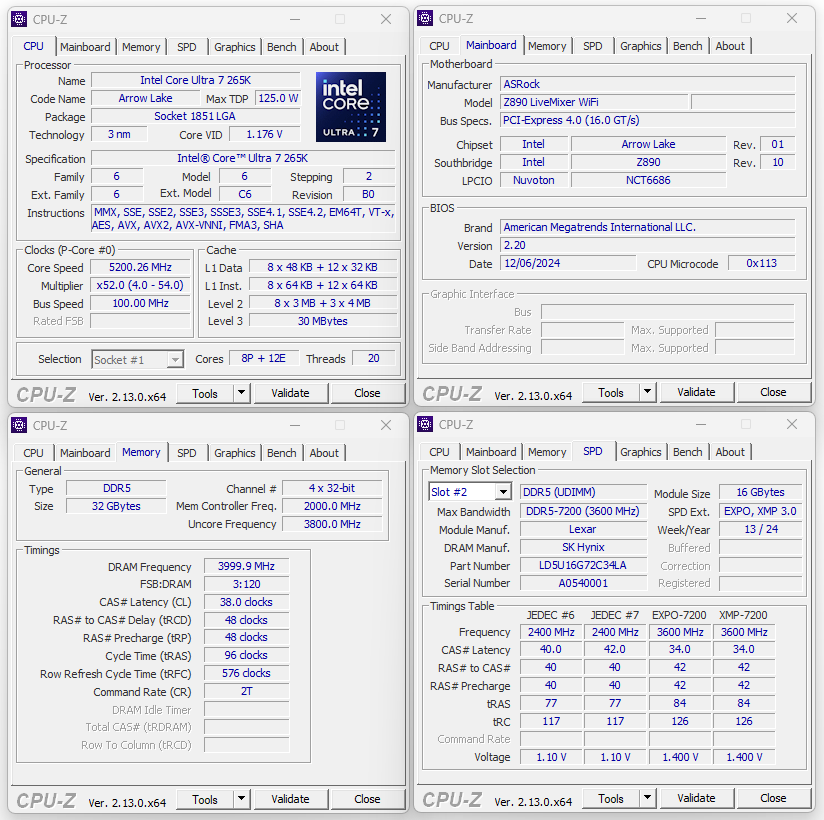Click the Instructions field listing MMX, SSE
824x820 pixels.
pyautogui.click(x=243, y=219)
